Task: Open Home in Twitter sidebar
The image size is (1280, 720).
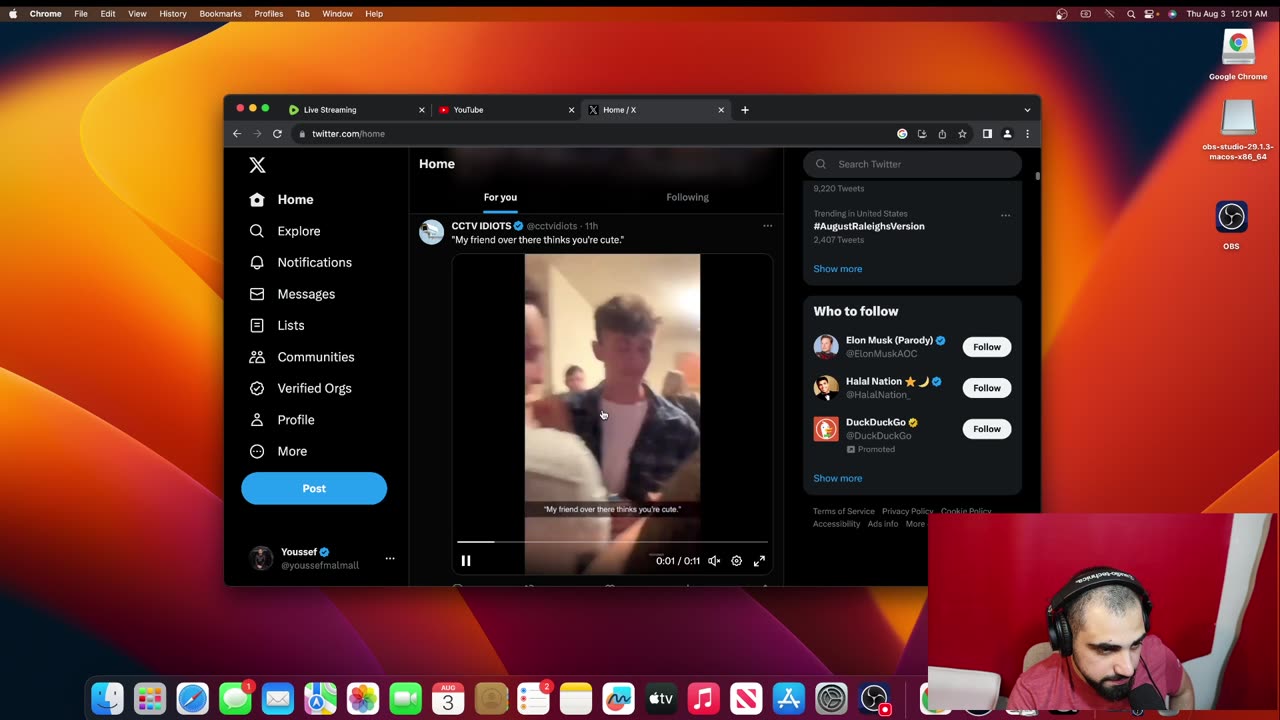Action: tap(281, 200)
